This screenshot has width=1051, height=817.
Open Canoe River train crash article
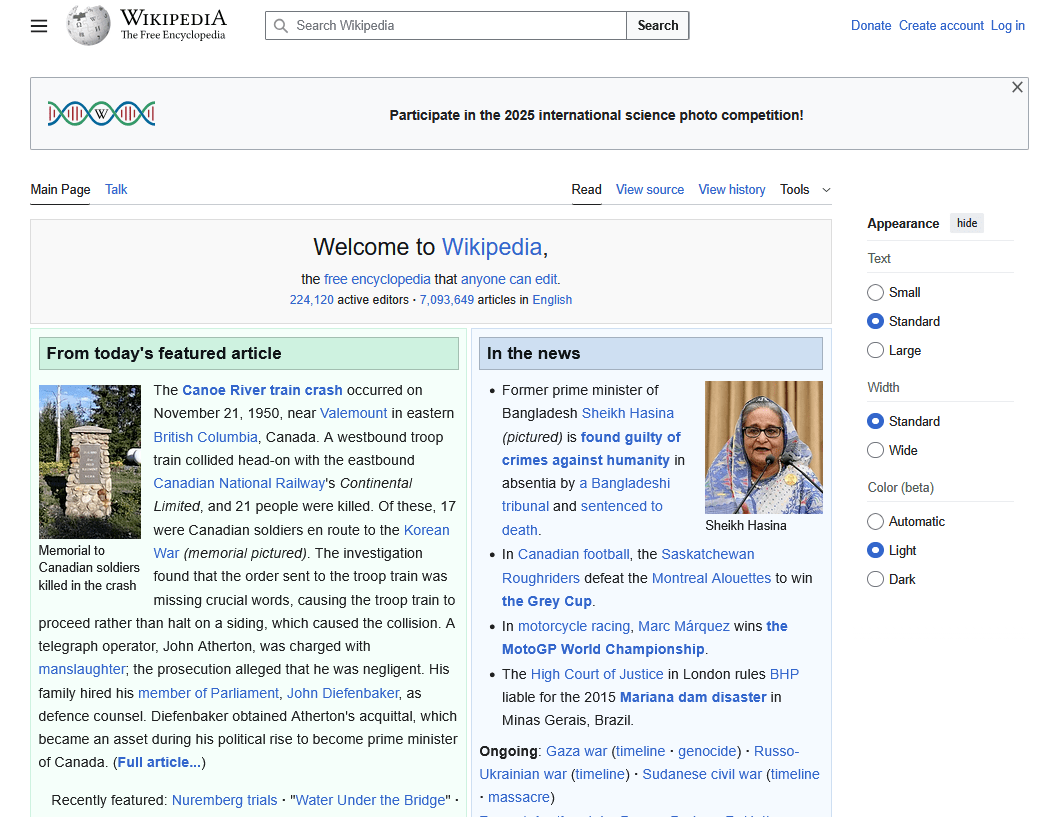tap(262, 390)
